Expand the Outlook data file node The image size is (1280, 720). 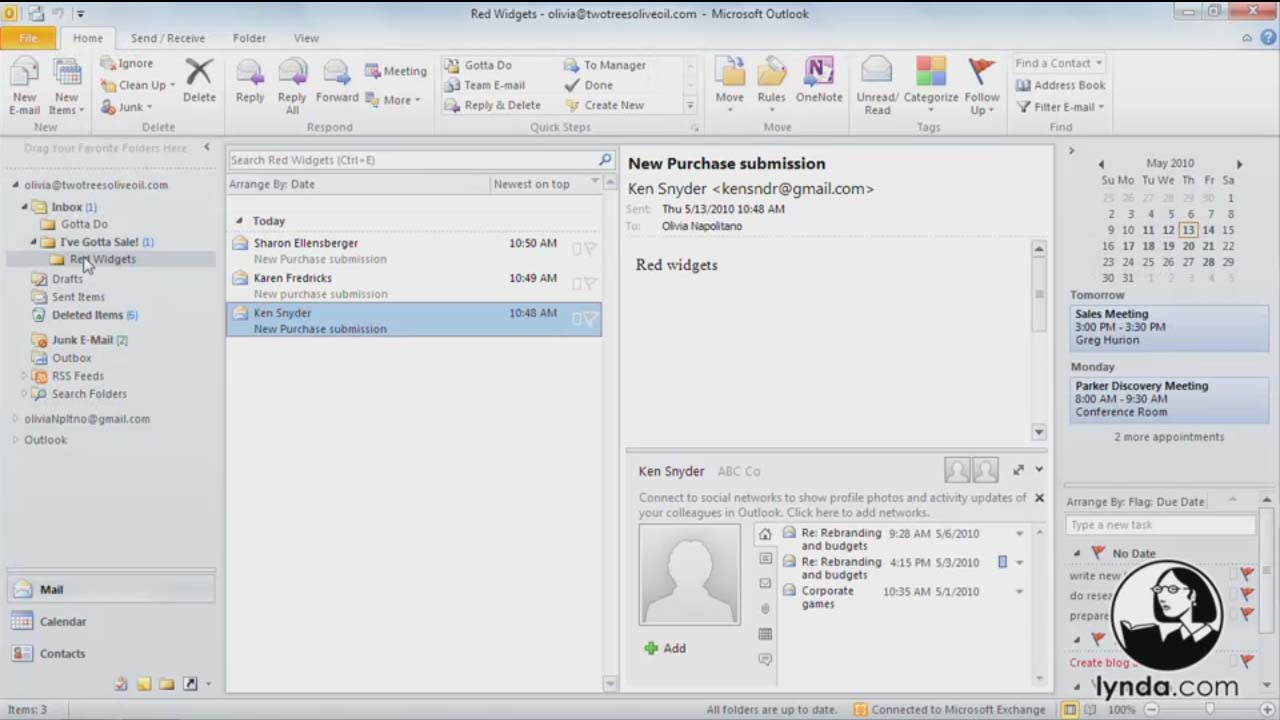pos(15,440)
